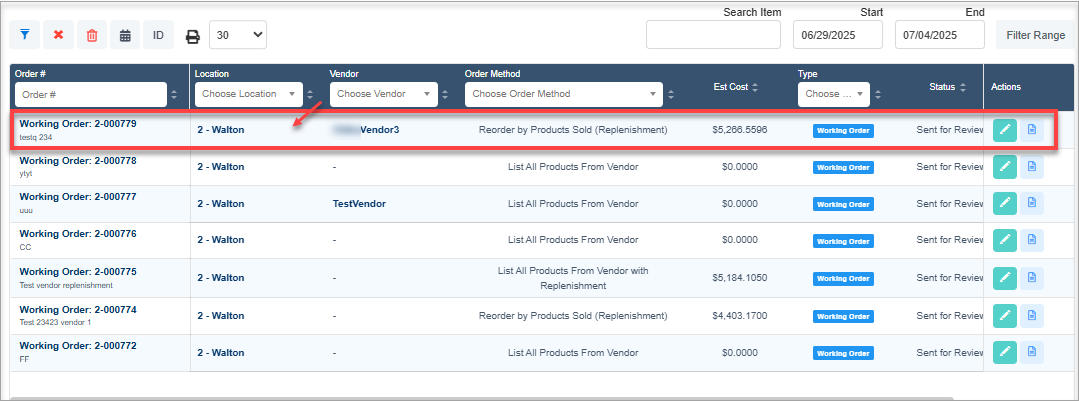
Task: Open Working Order: 2-000777 link
Action: [78, 197]
